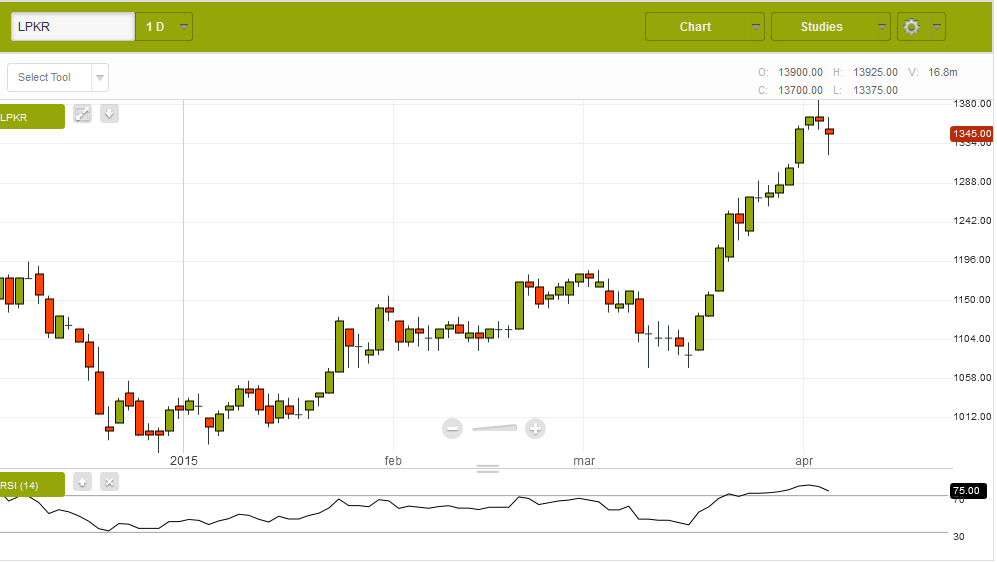Click the expand icon next to LPKR label
The width and height of the screenshot is (997, 563).
pyautogui.click(x=83, y=114)
